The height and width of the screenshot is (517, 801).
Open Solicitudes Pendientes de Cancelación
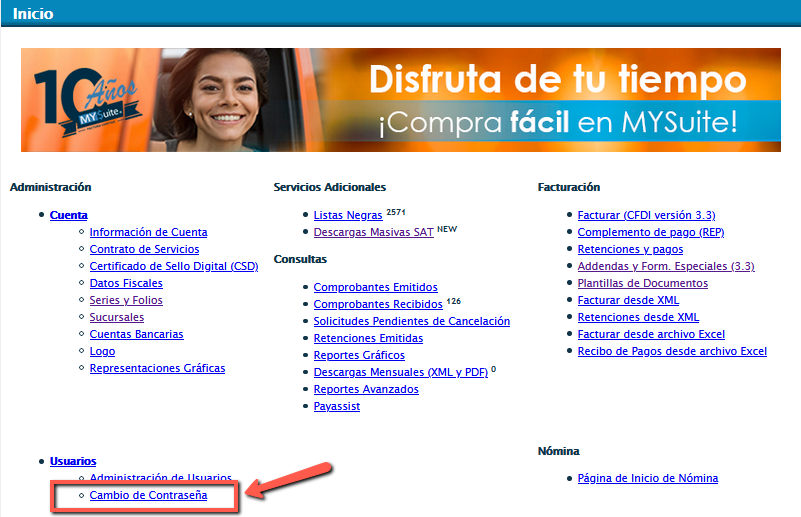pyautogui.click(x=411, y=321)
